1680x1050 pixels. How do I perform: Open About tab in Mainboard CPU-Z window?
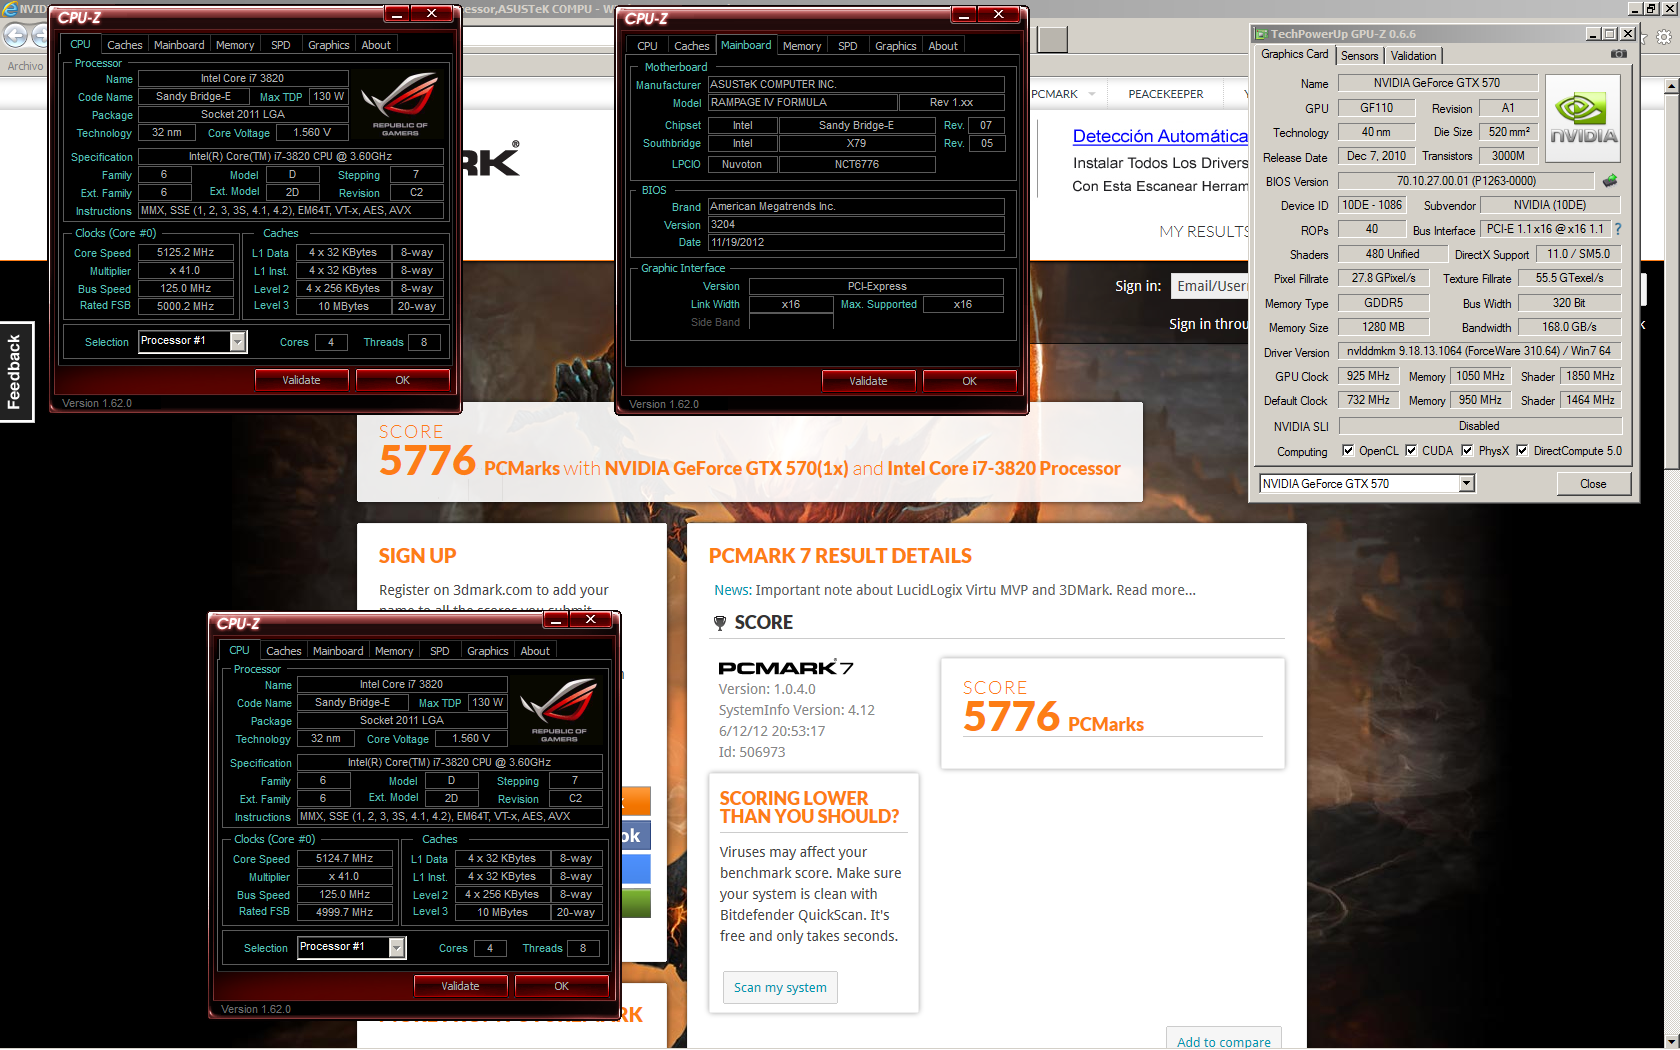point(943,46)
